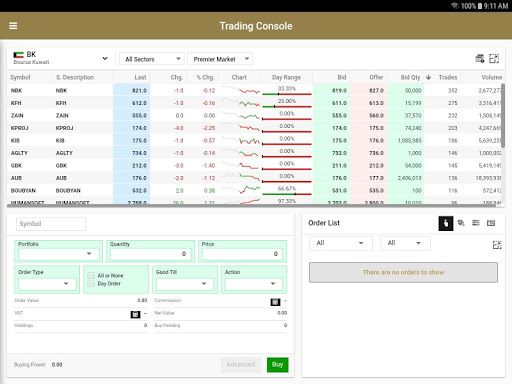Open the Portfolio dropdown
Viewport: 512px width, 384px height.
click(x=59, y=254)
